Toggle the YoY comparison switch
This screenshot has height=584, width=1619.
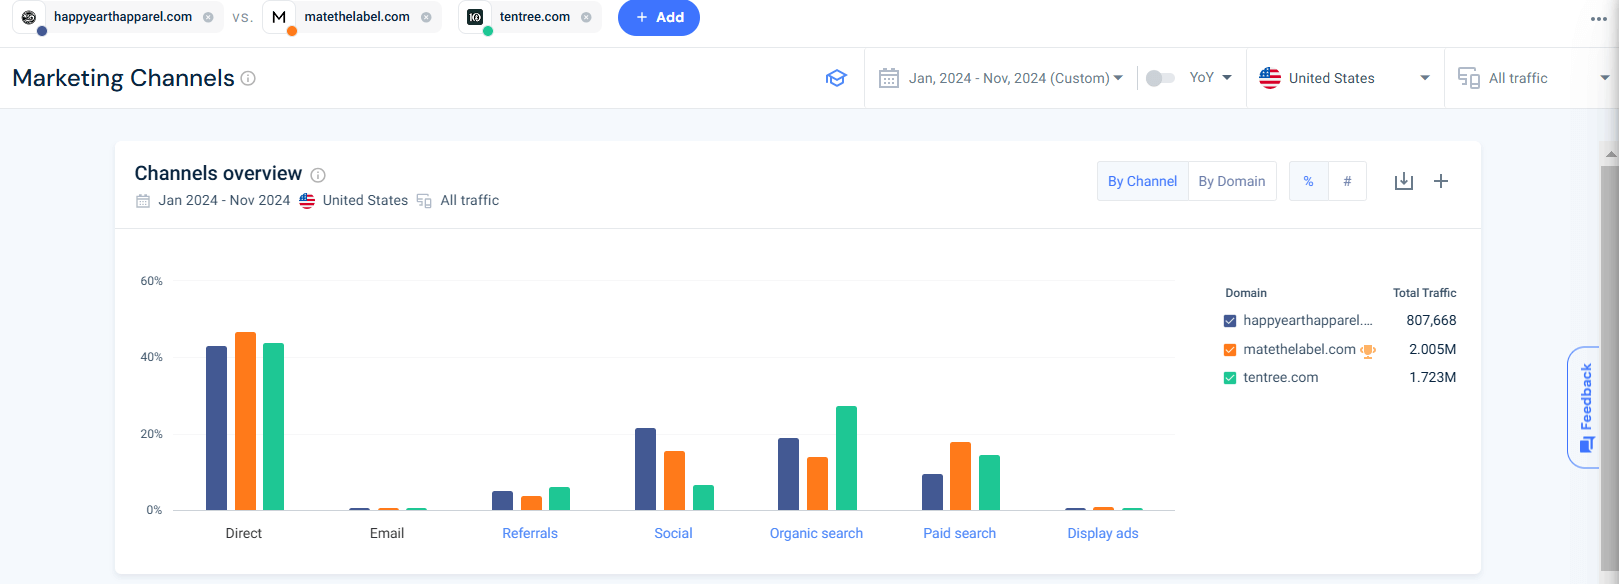[1160, 78]
